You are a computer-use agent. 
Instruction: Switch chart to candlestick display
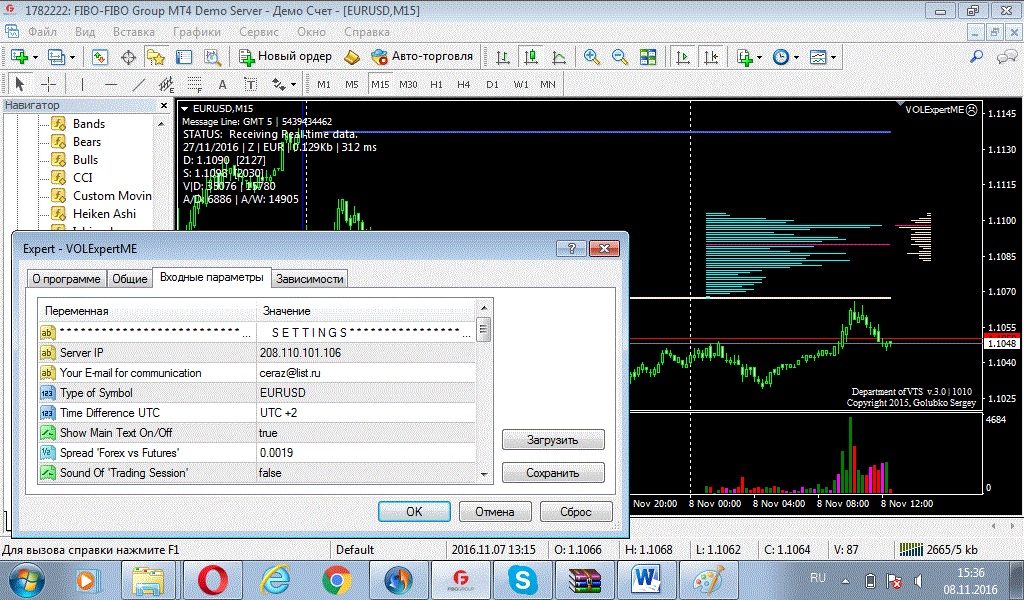tap(531, 57)
